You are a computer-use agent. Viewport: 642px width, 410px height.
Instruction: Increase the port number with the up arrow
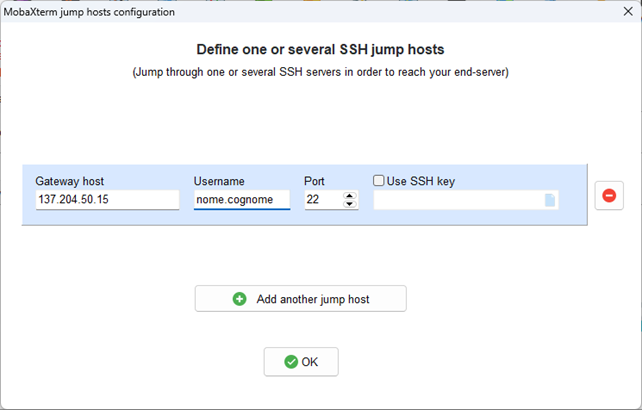click(x=349, y=196)
